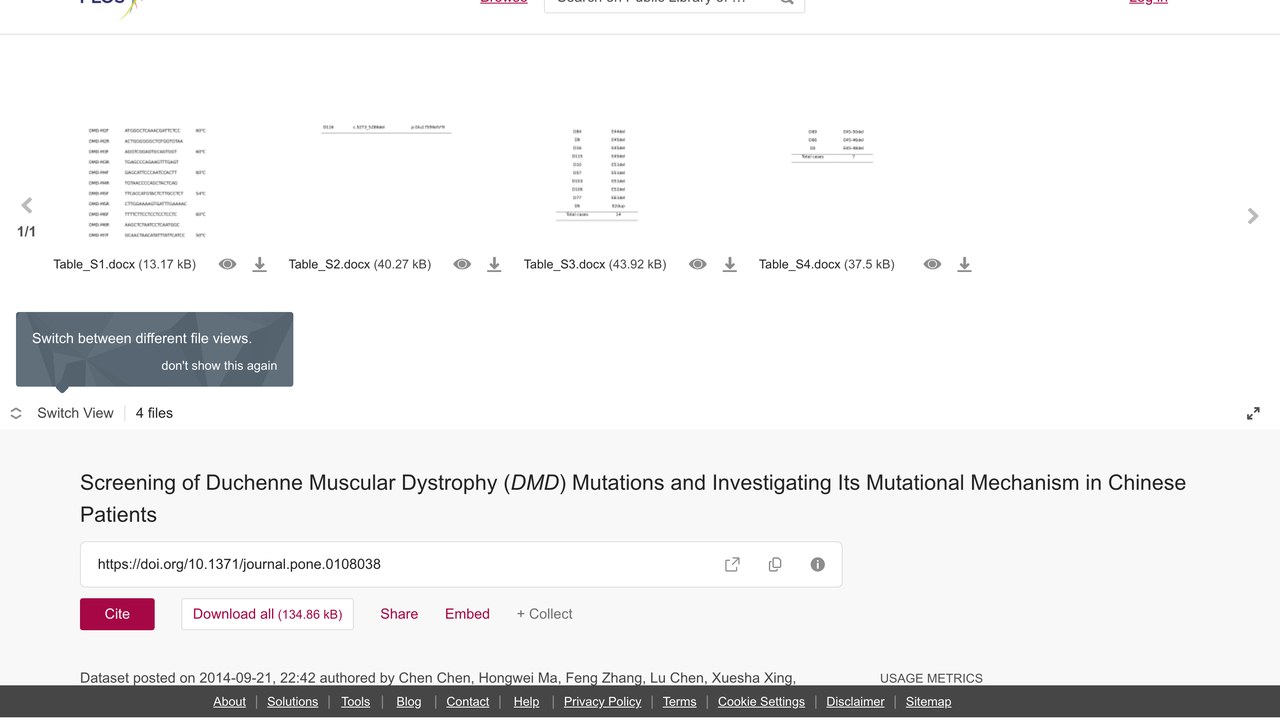1280x720 pixels.
Task: Preview Table_S1.docx with its eye icon
Action: [228, 264]
